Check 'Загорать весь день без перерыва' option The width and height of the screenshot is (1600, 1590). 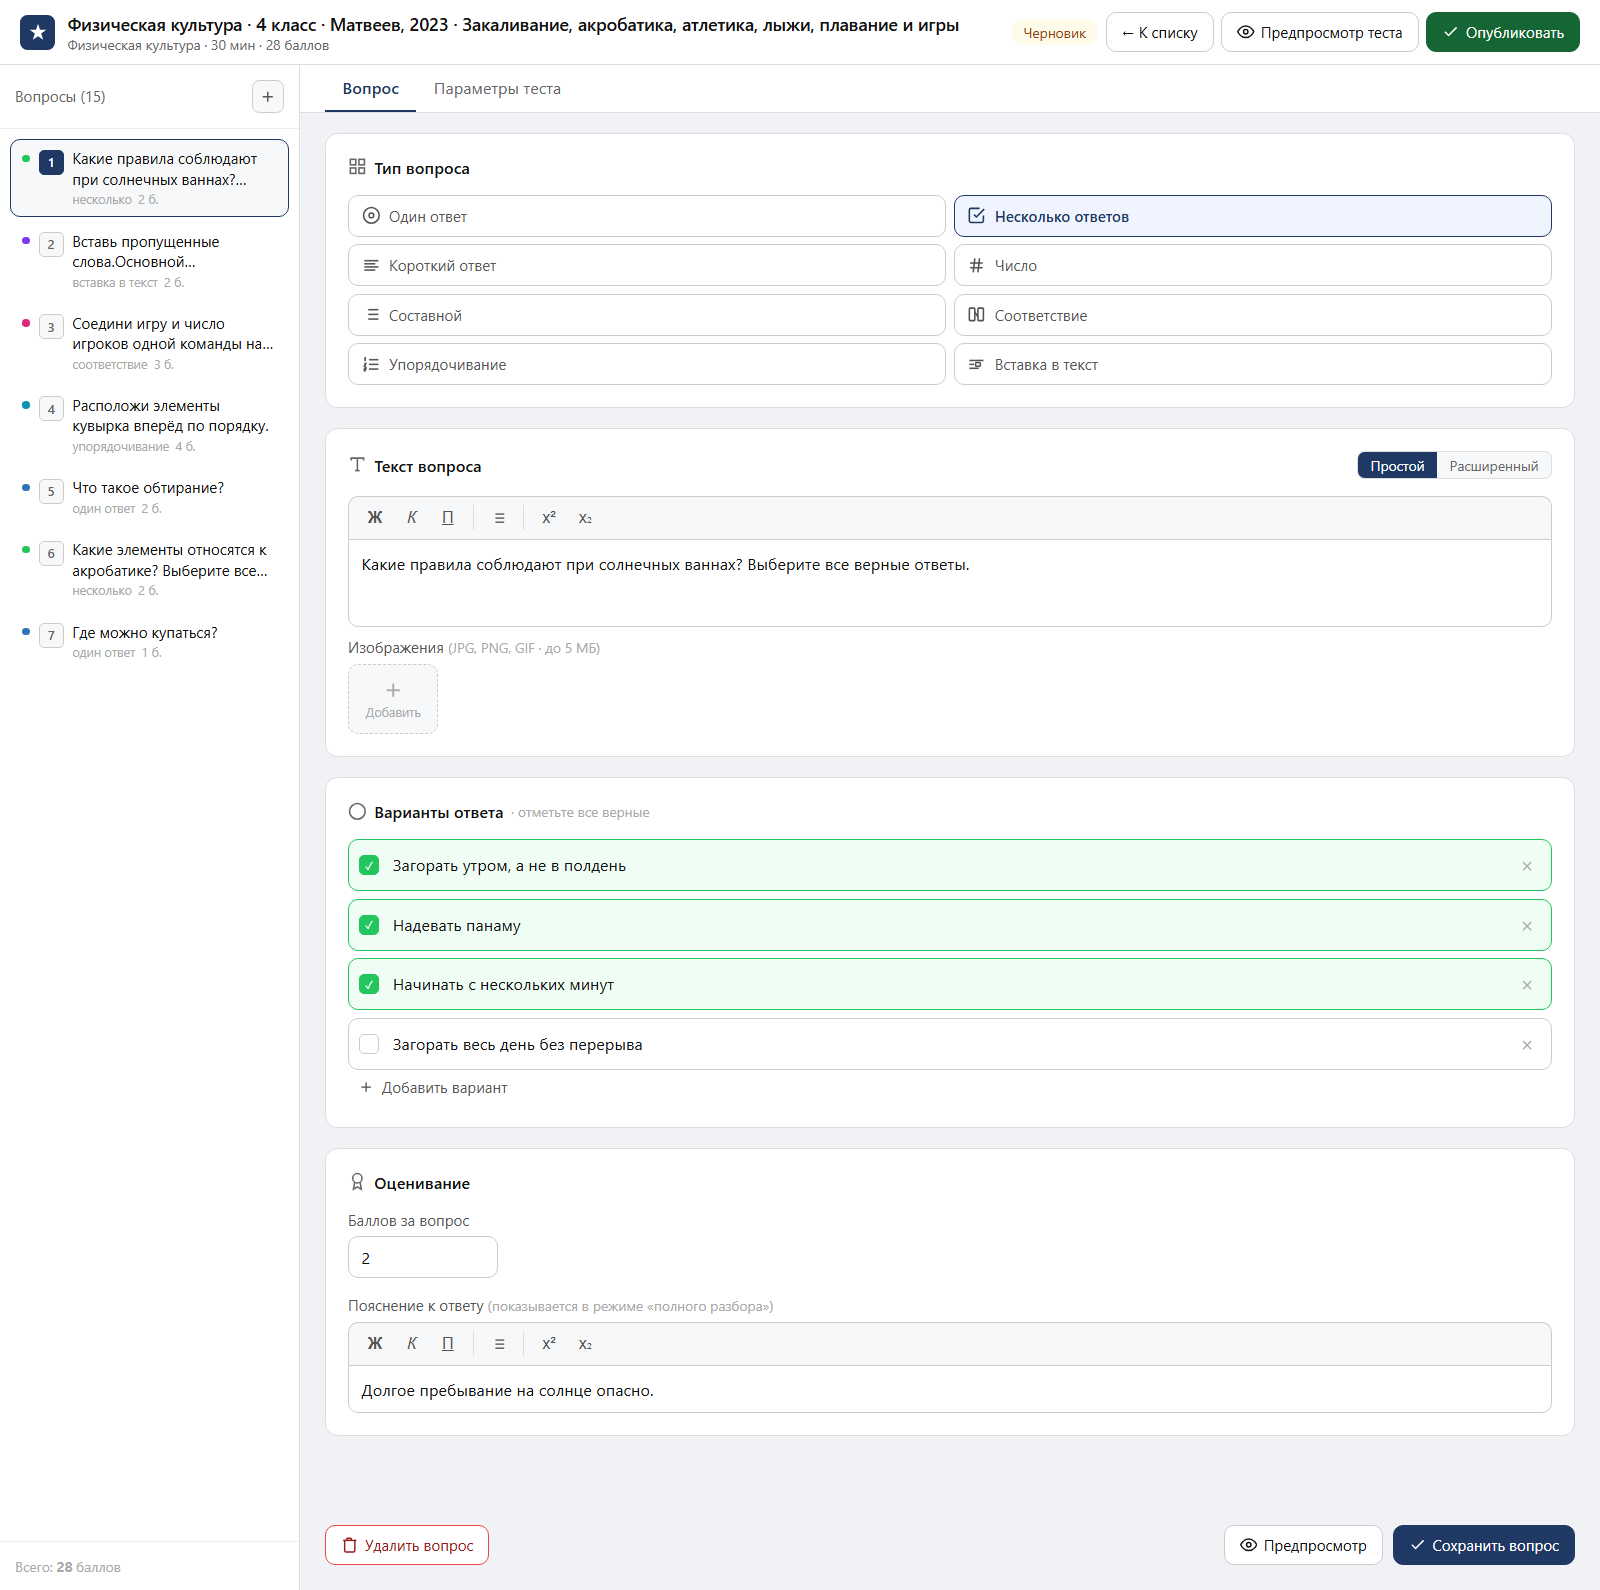click(x=369, y=1045)
